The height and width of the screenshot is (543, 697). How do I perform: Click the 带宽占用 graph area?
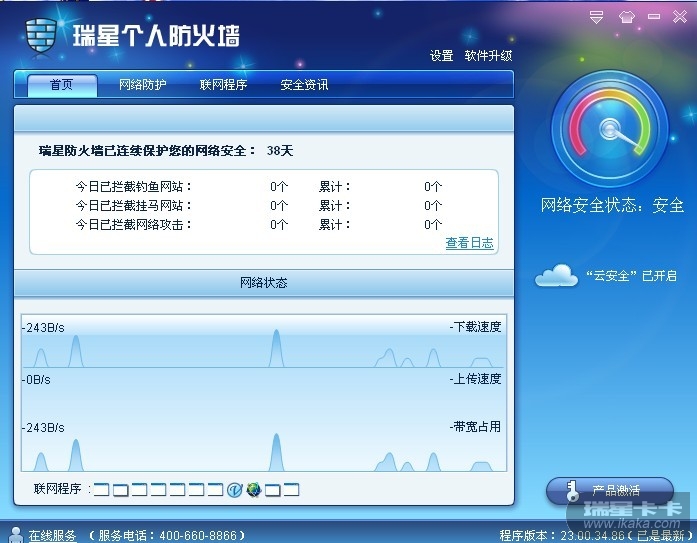tap(264, 445)
